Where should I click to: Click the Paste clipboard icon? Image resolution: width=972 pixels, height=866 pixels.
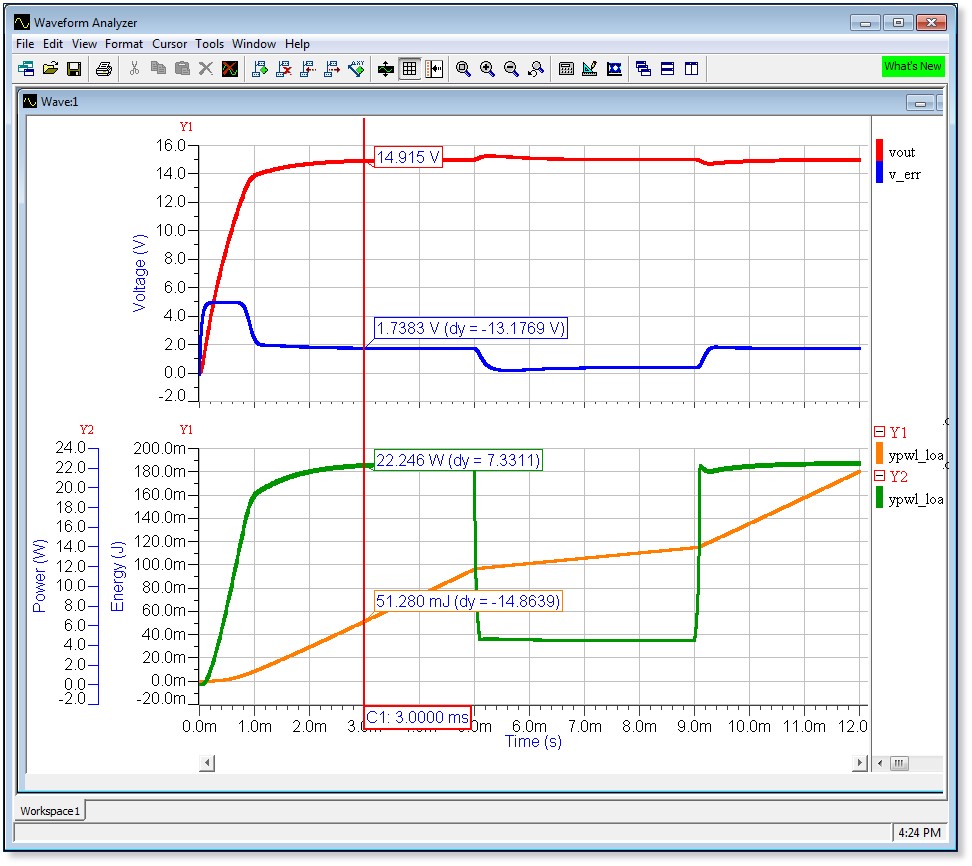(x=182, y=69)
